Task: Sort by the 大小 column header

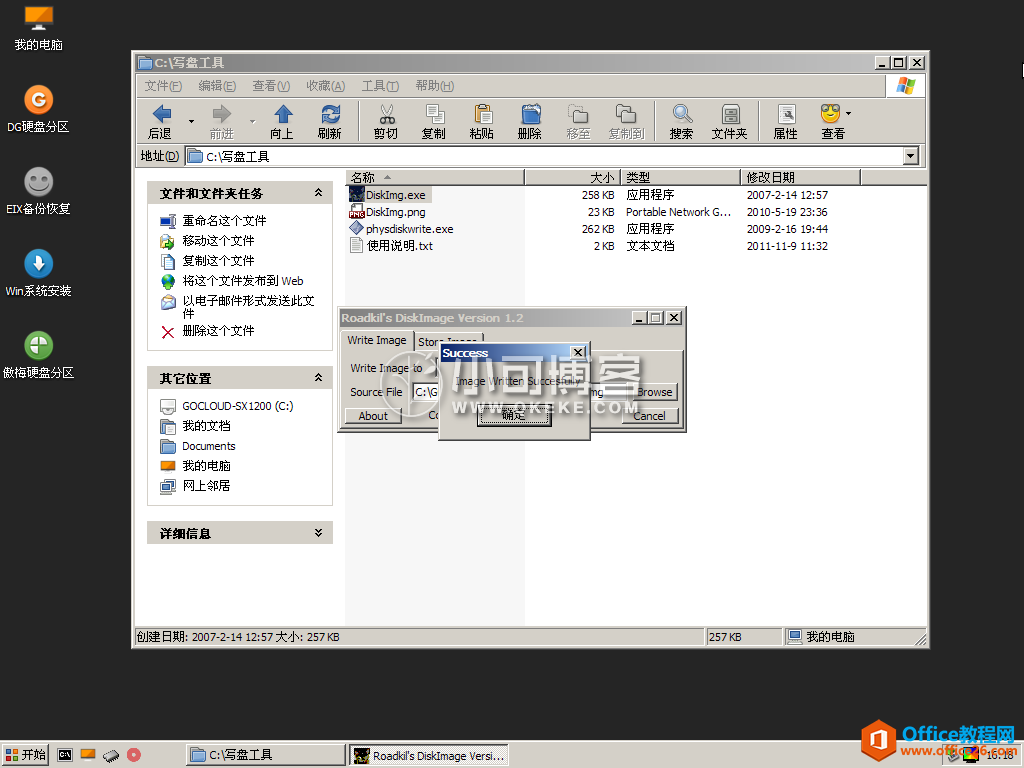Action: coord(572,177)
